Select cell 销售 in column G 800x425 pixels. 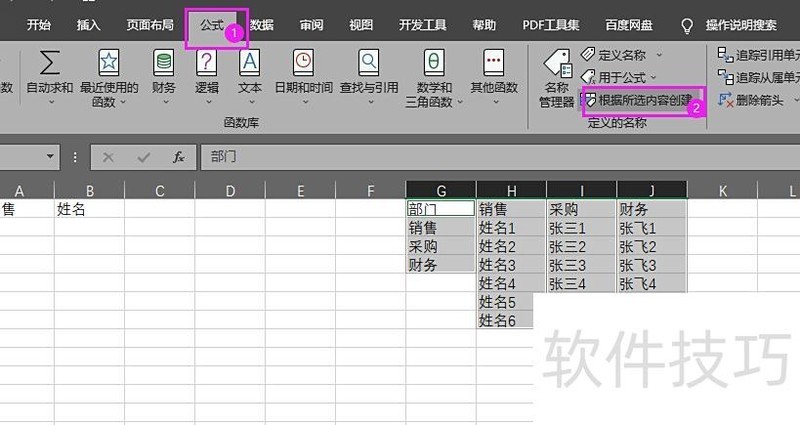441,228
